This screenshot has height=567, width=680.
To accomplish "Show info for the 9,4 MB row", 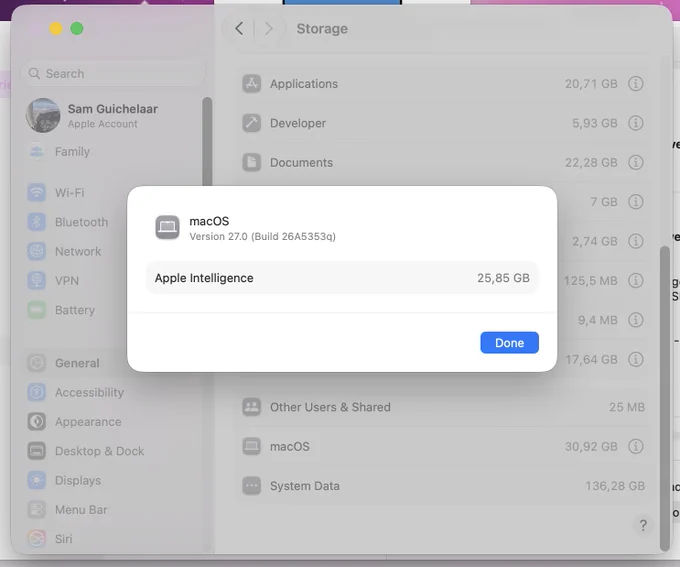I will (636, 320).
